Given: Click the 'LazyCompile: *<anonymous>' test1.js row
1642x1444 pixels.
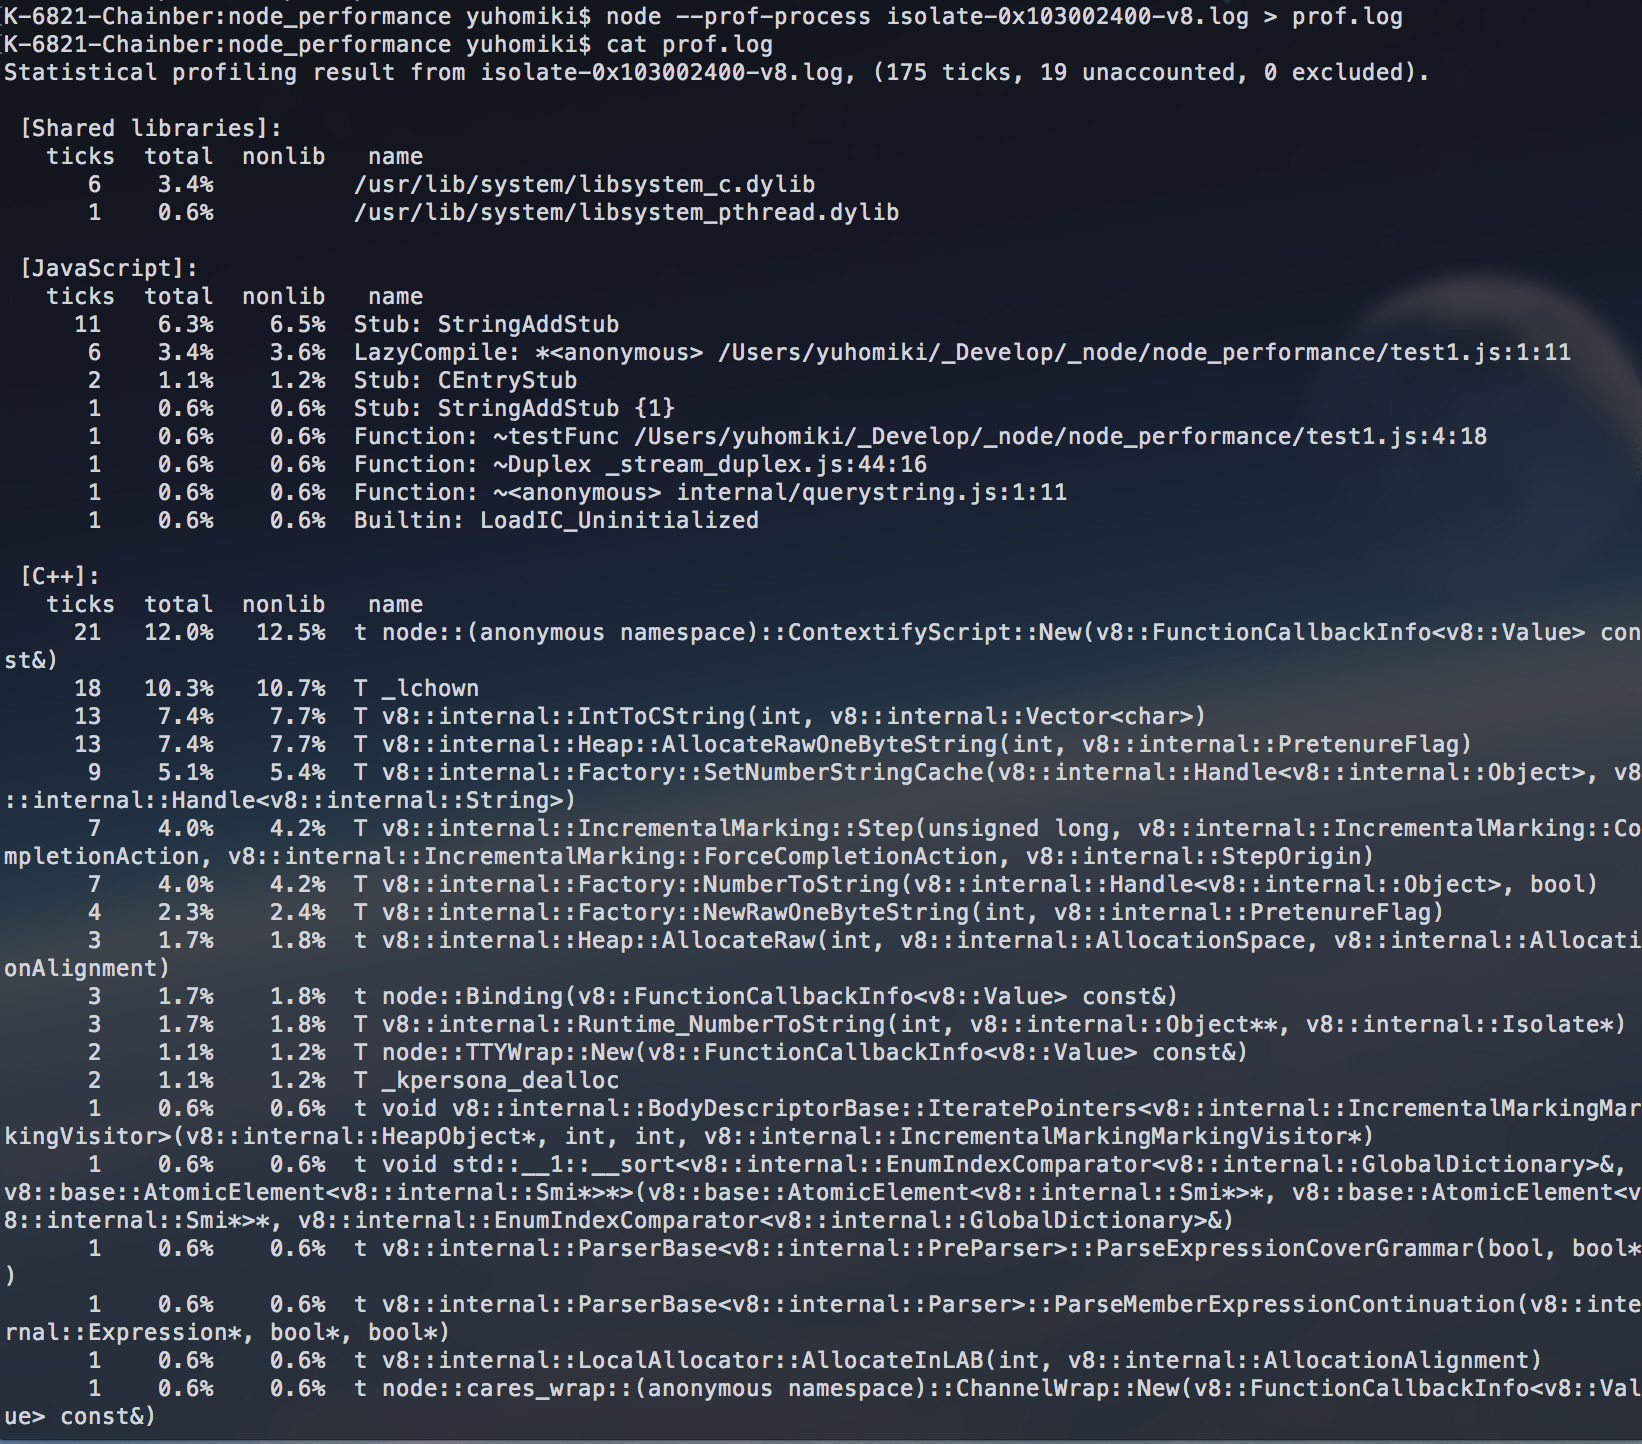Looking at the screenshot, I should click(828, 353).
